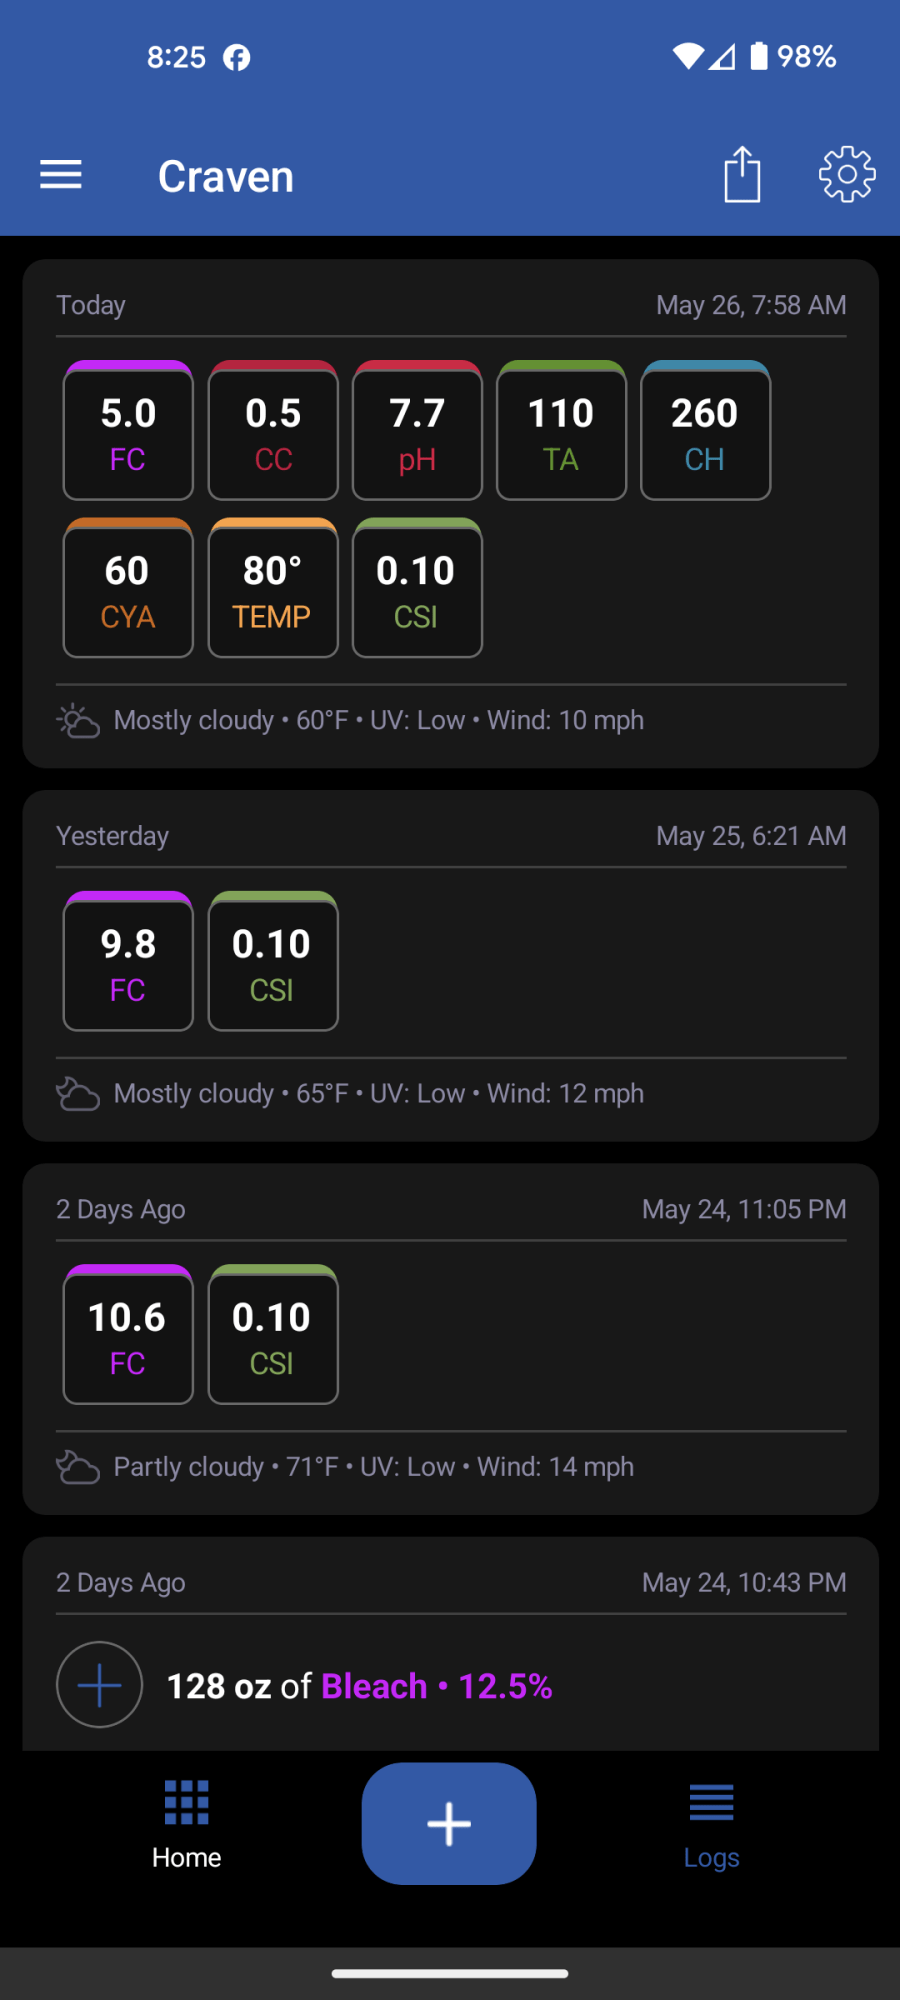The width and height of the screenshot is (900, 2000).
Task: Open the 110 TA reading tile
Action: coord(561,430)
